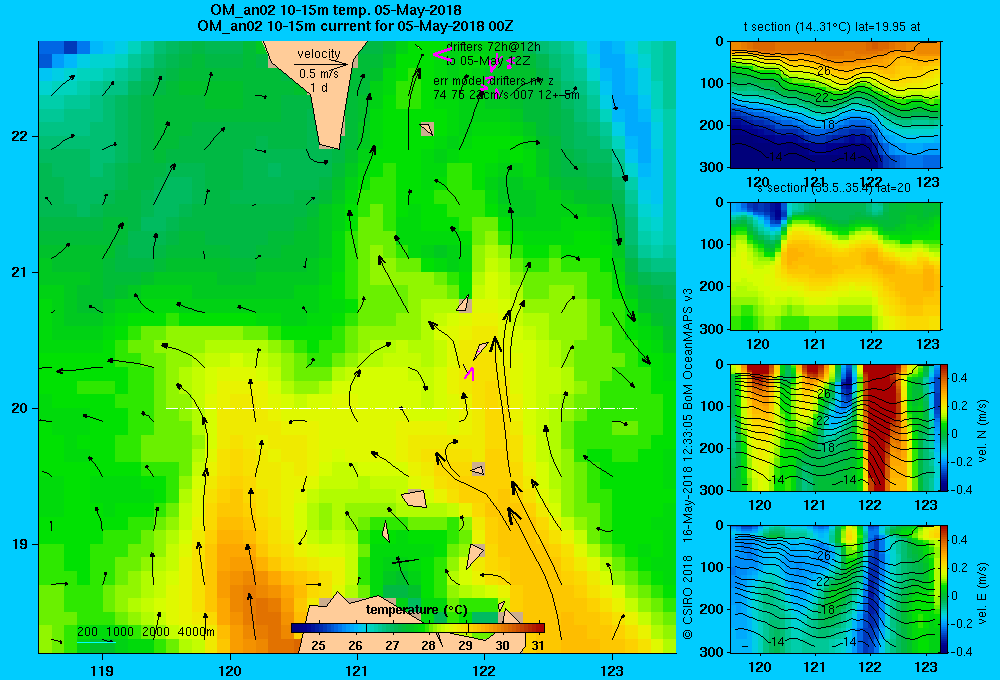This screenshot has height=680, width=1000.
Task: Click the latitude '22' tick label on main map
Action: [19, 136]
